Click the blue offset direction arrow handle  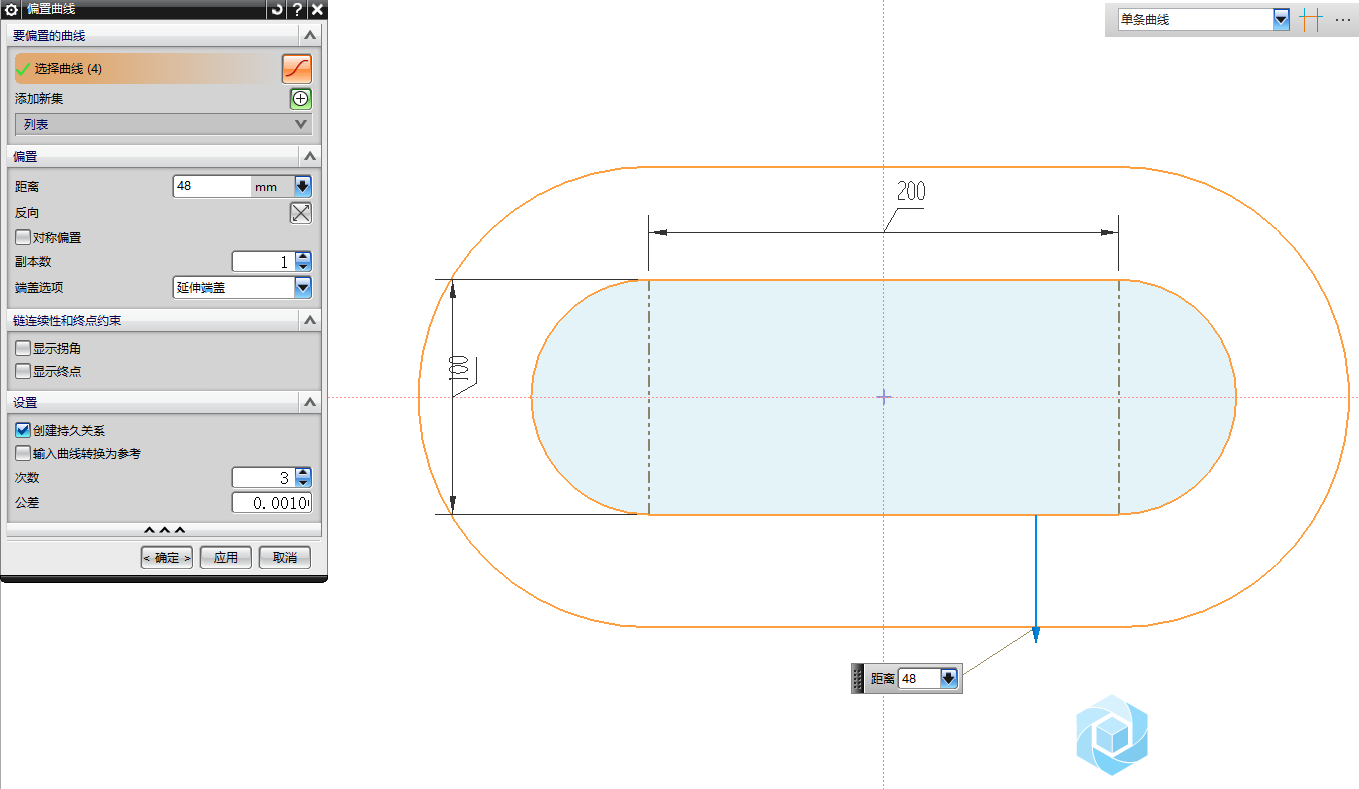coord(1036,634)
